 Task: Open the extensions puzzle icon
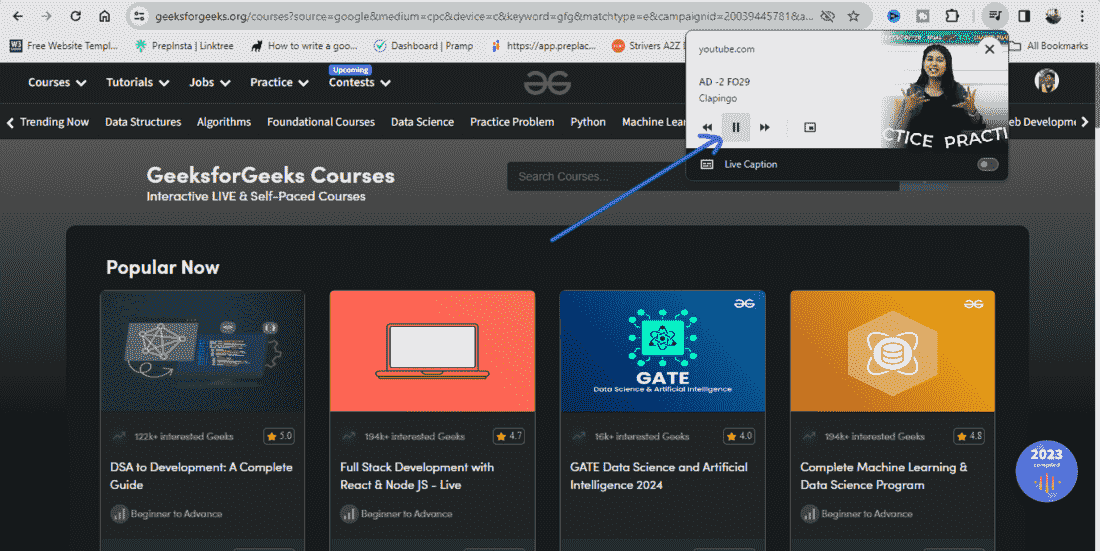951,16
